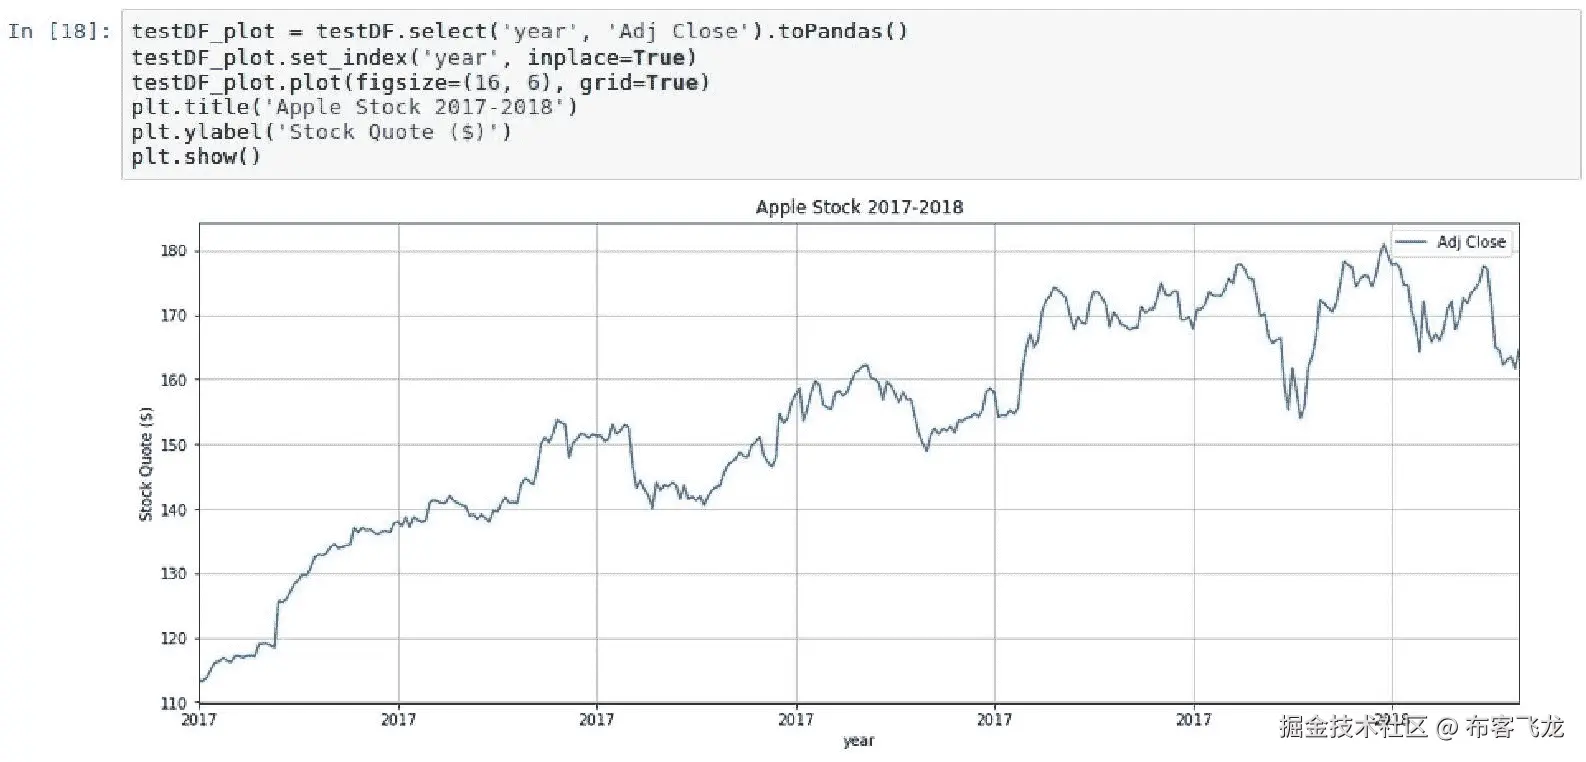Viewport: 1586px width, 762px height.
Task: Click the 120 y-axis tick label
Action: 173,639
